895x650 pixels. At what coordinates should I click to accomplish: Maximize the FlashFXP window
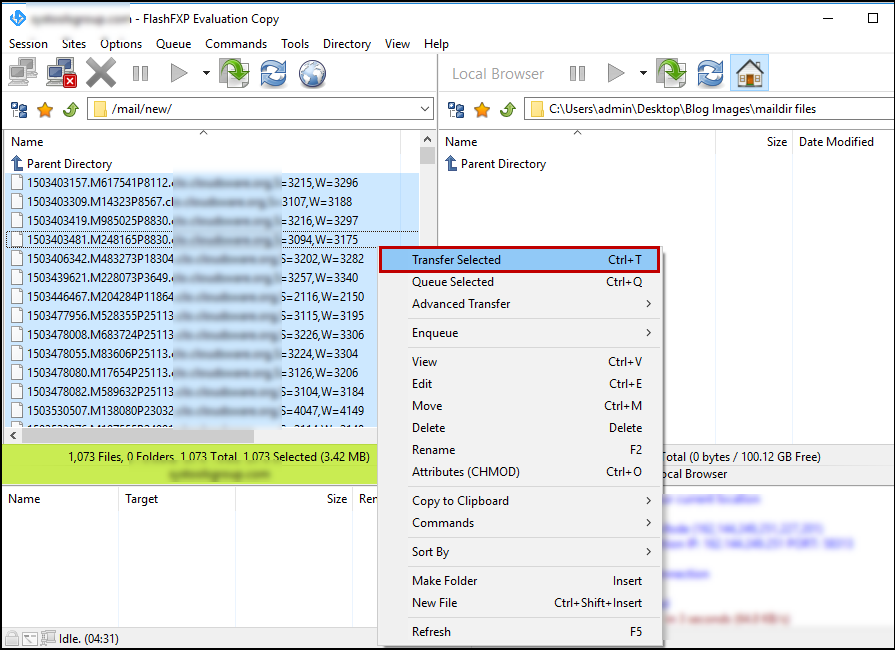tap(873, 18)
